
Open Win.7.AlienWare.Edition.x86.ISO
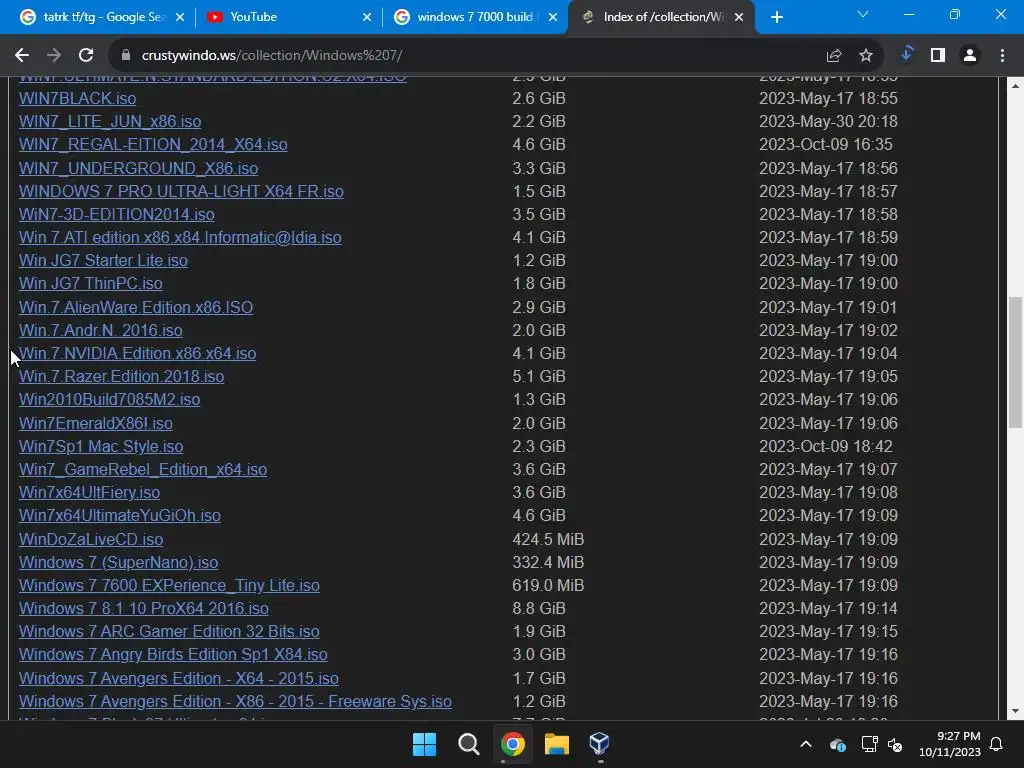pyautogui.click(x=136, y=307)
